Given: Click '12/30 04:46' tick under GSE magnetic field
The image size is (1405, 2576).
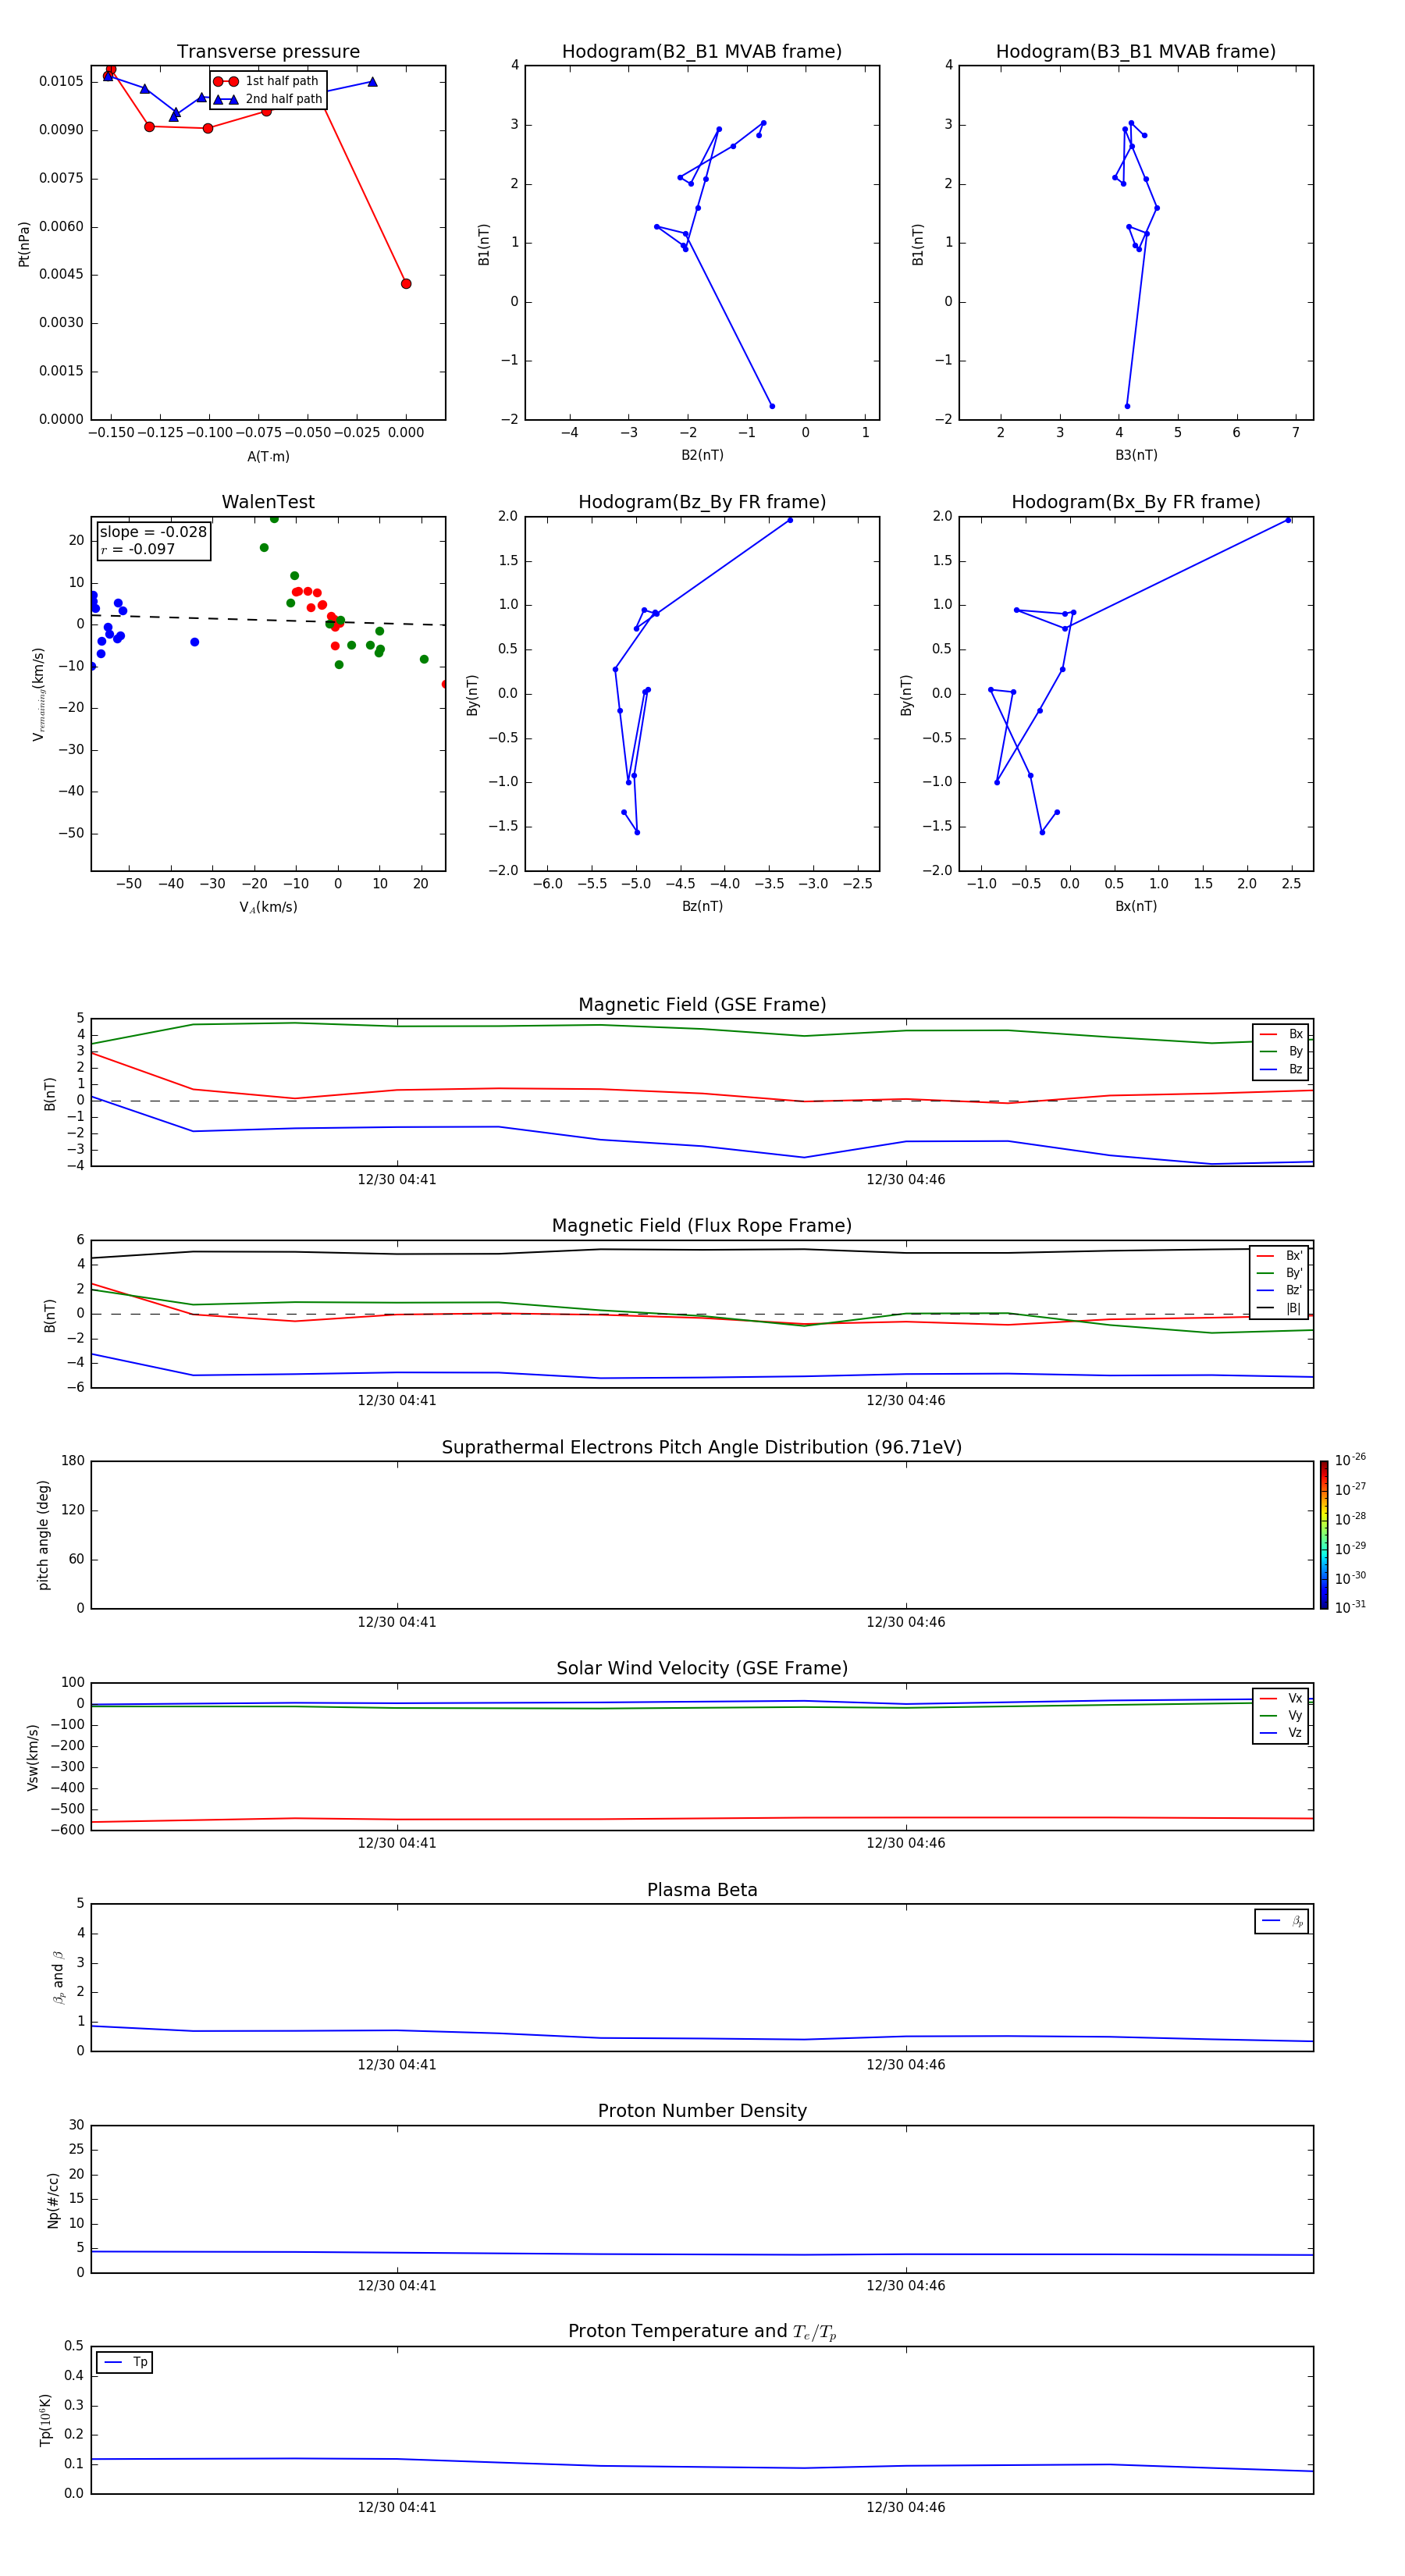Looking at the screenshot, I should (x=906, y=1180).
